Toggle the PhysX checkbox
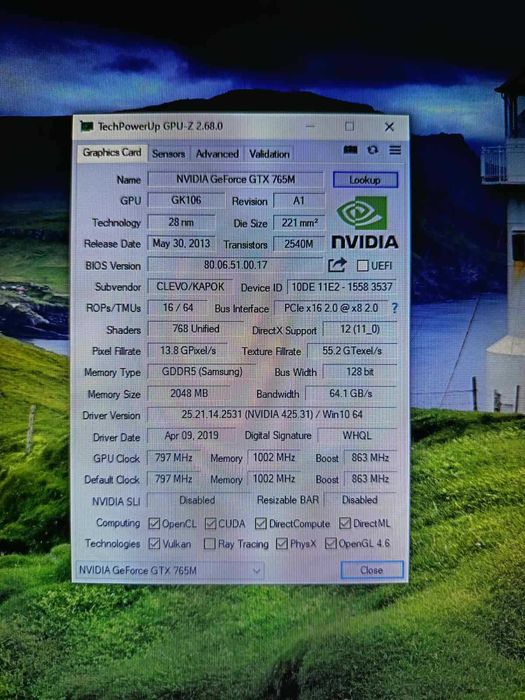This screenshot has width=525, height=700. pos(281,543)
